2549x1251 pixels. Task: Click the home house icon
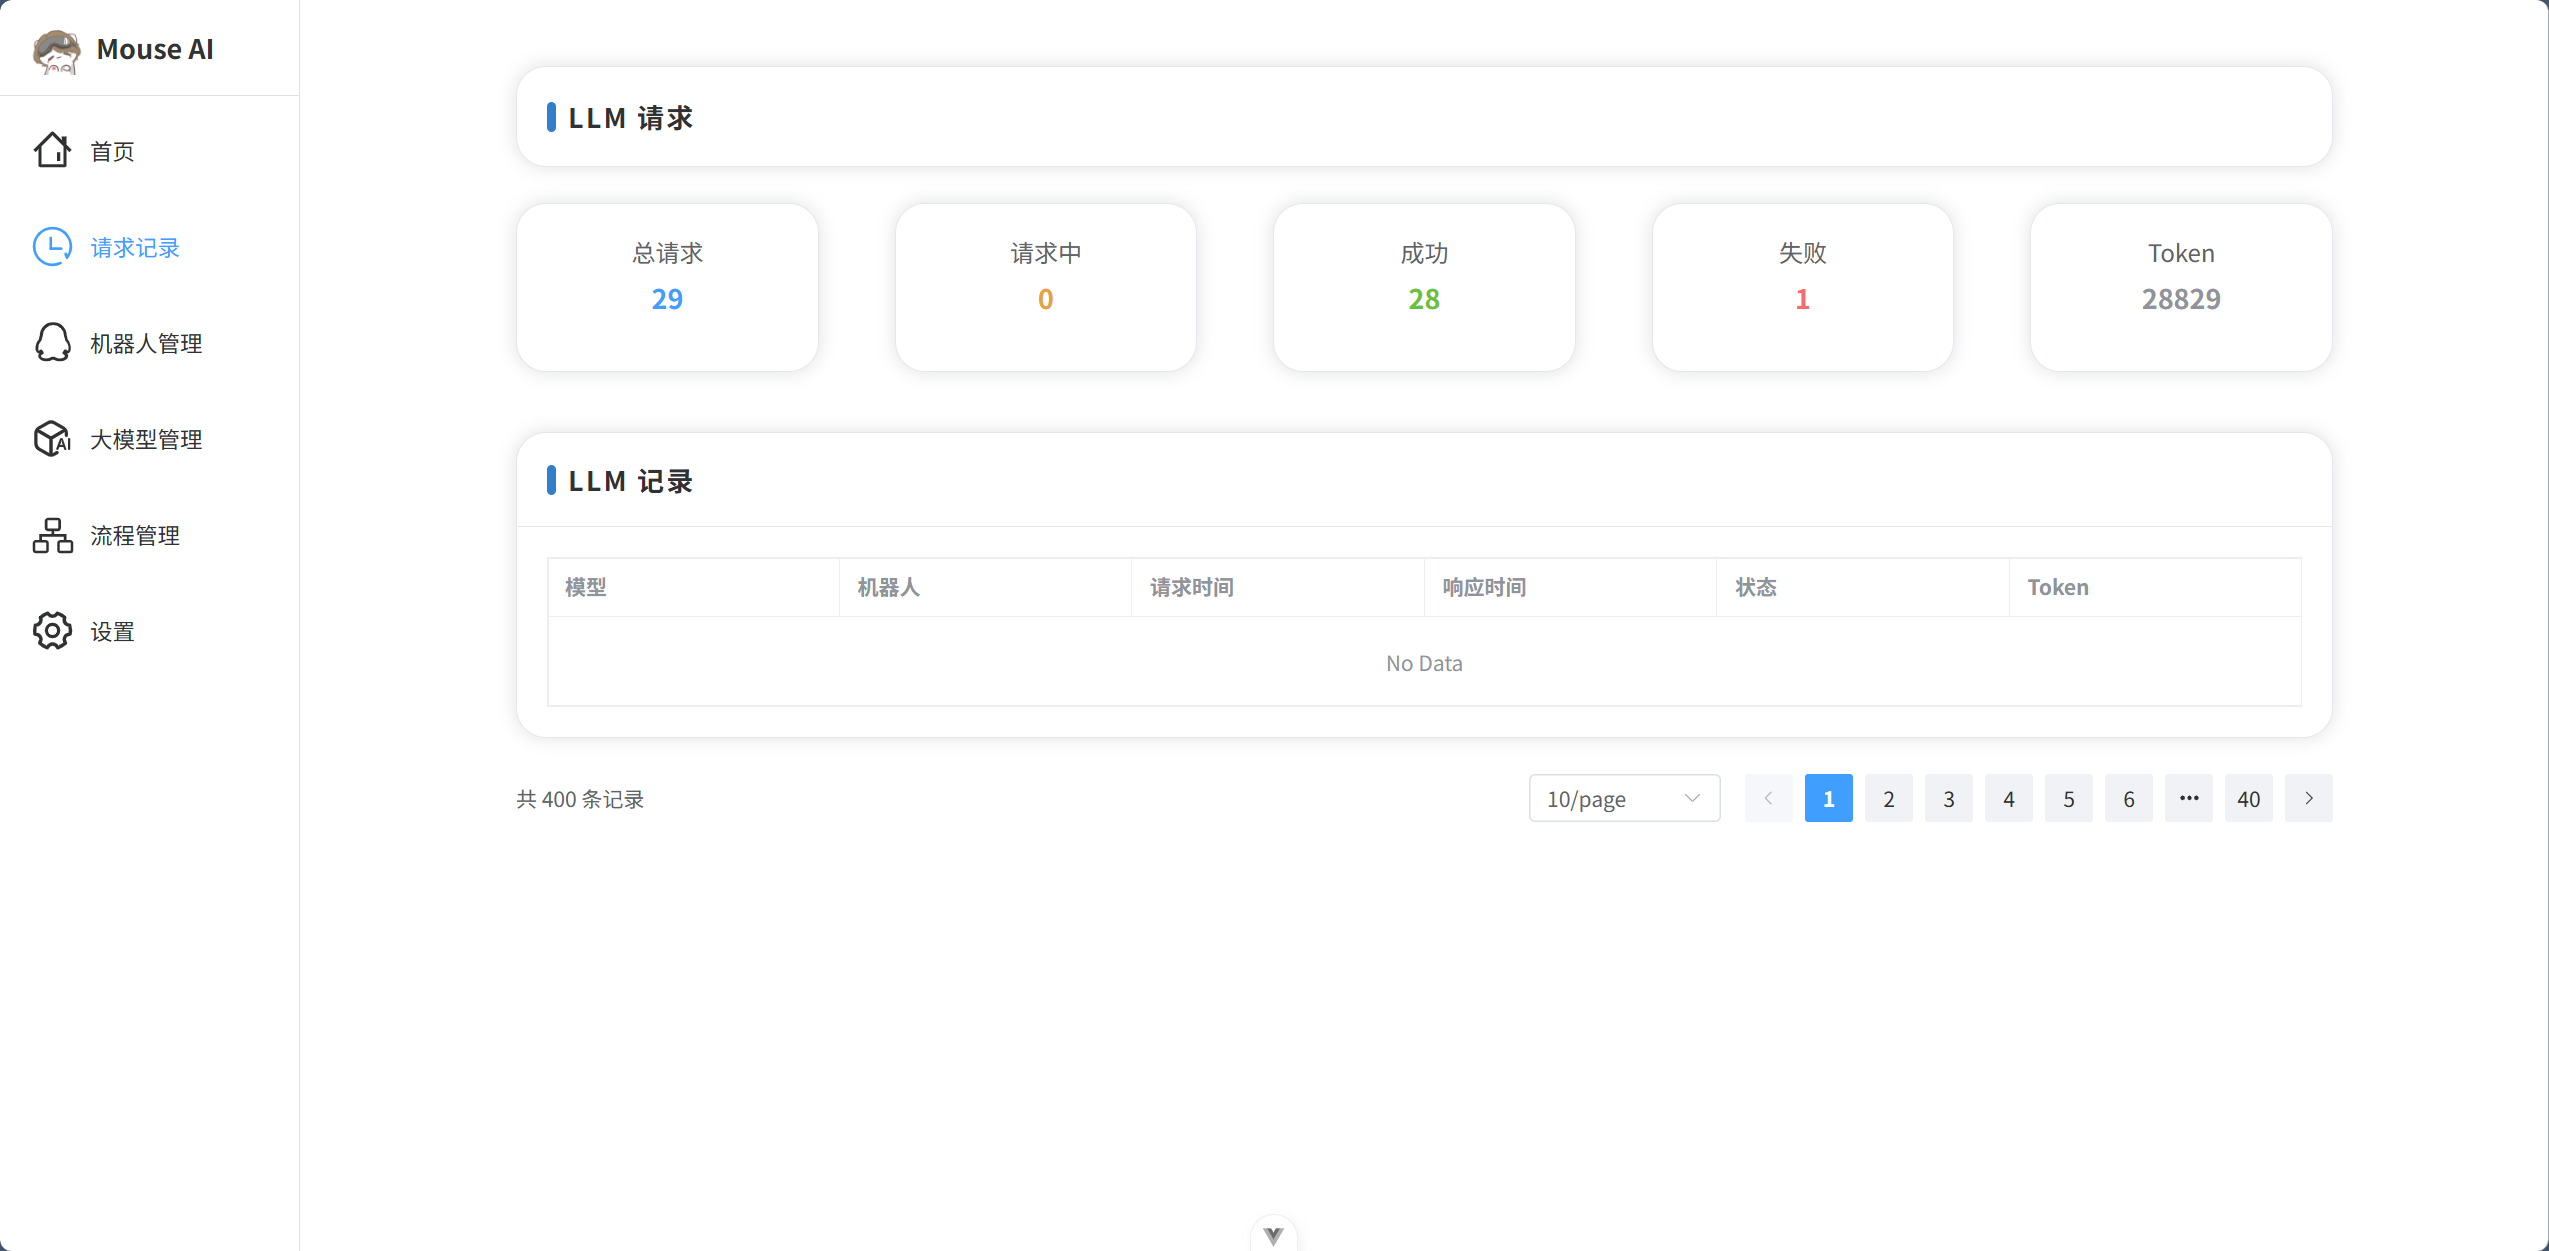[x=52, y=151]
